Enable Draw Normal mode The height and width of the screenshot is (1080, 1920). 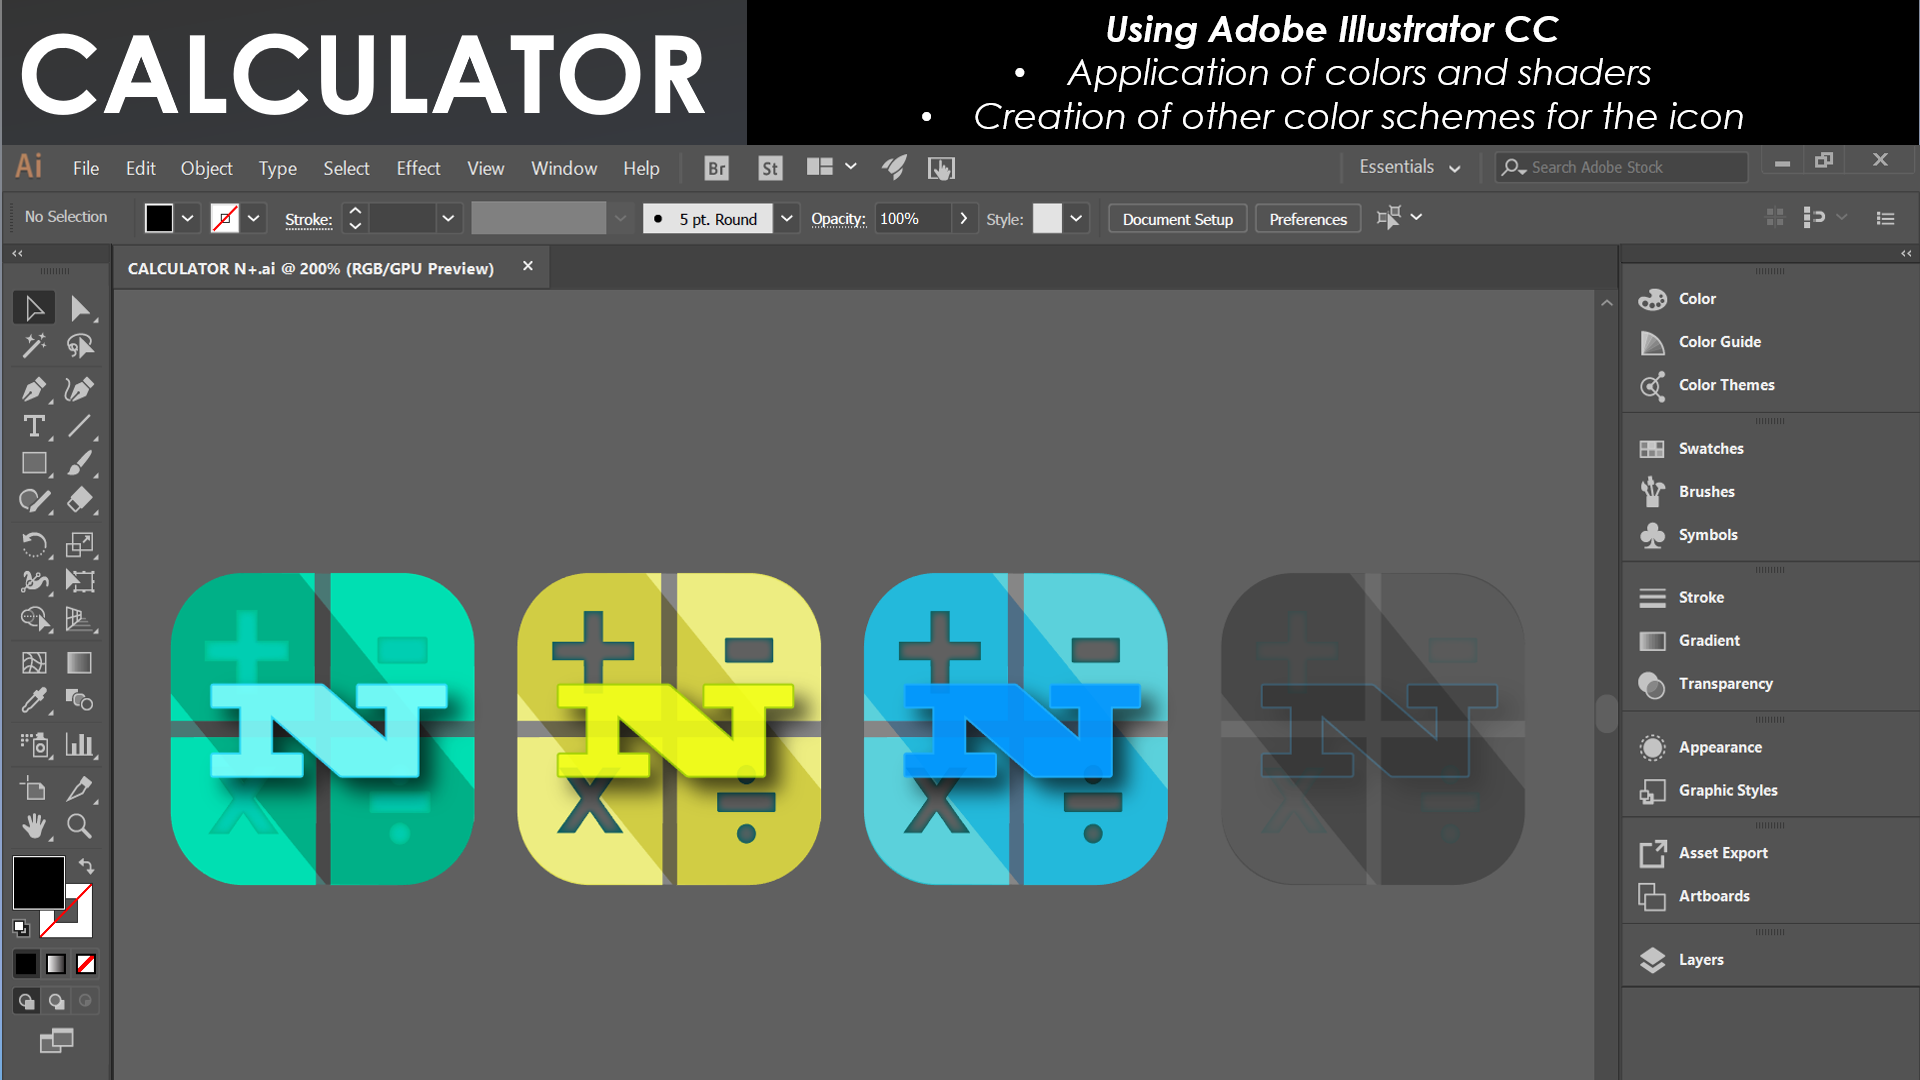click(26, 1001)
